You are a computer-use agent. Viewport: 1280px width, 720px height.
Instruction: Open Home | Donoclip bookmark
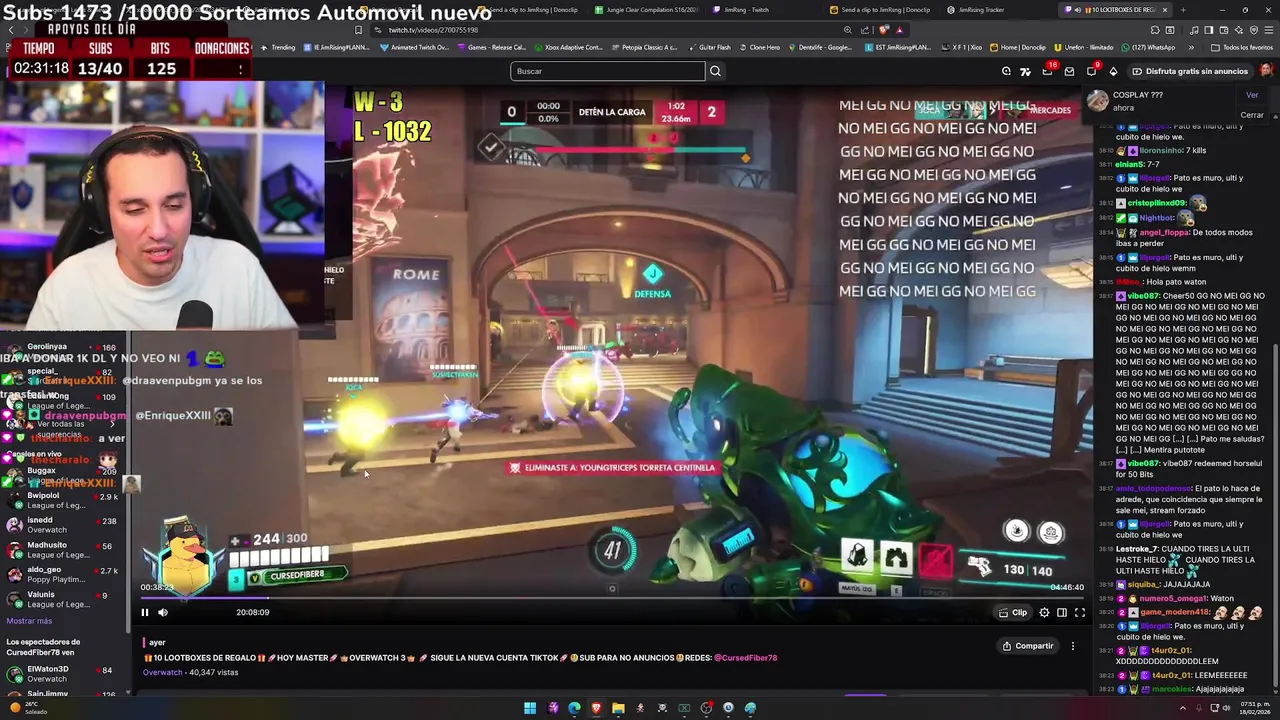(x=1018, y=47)
